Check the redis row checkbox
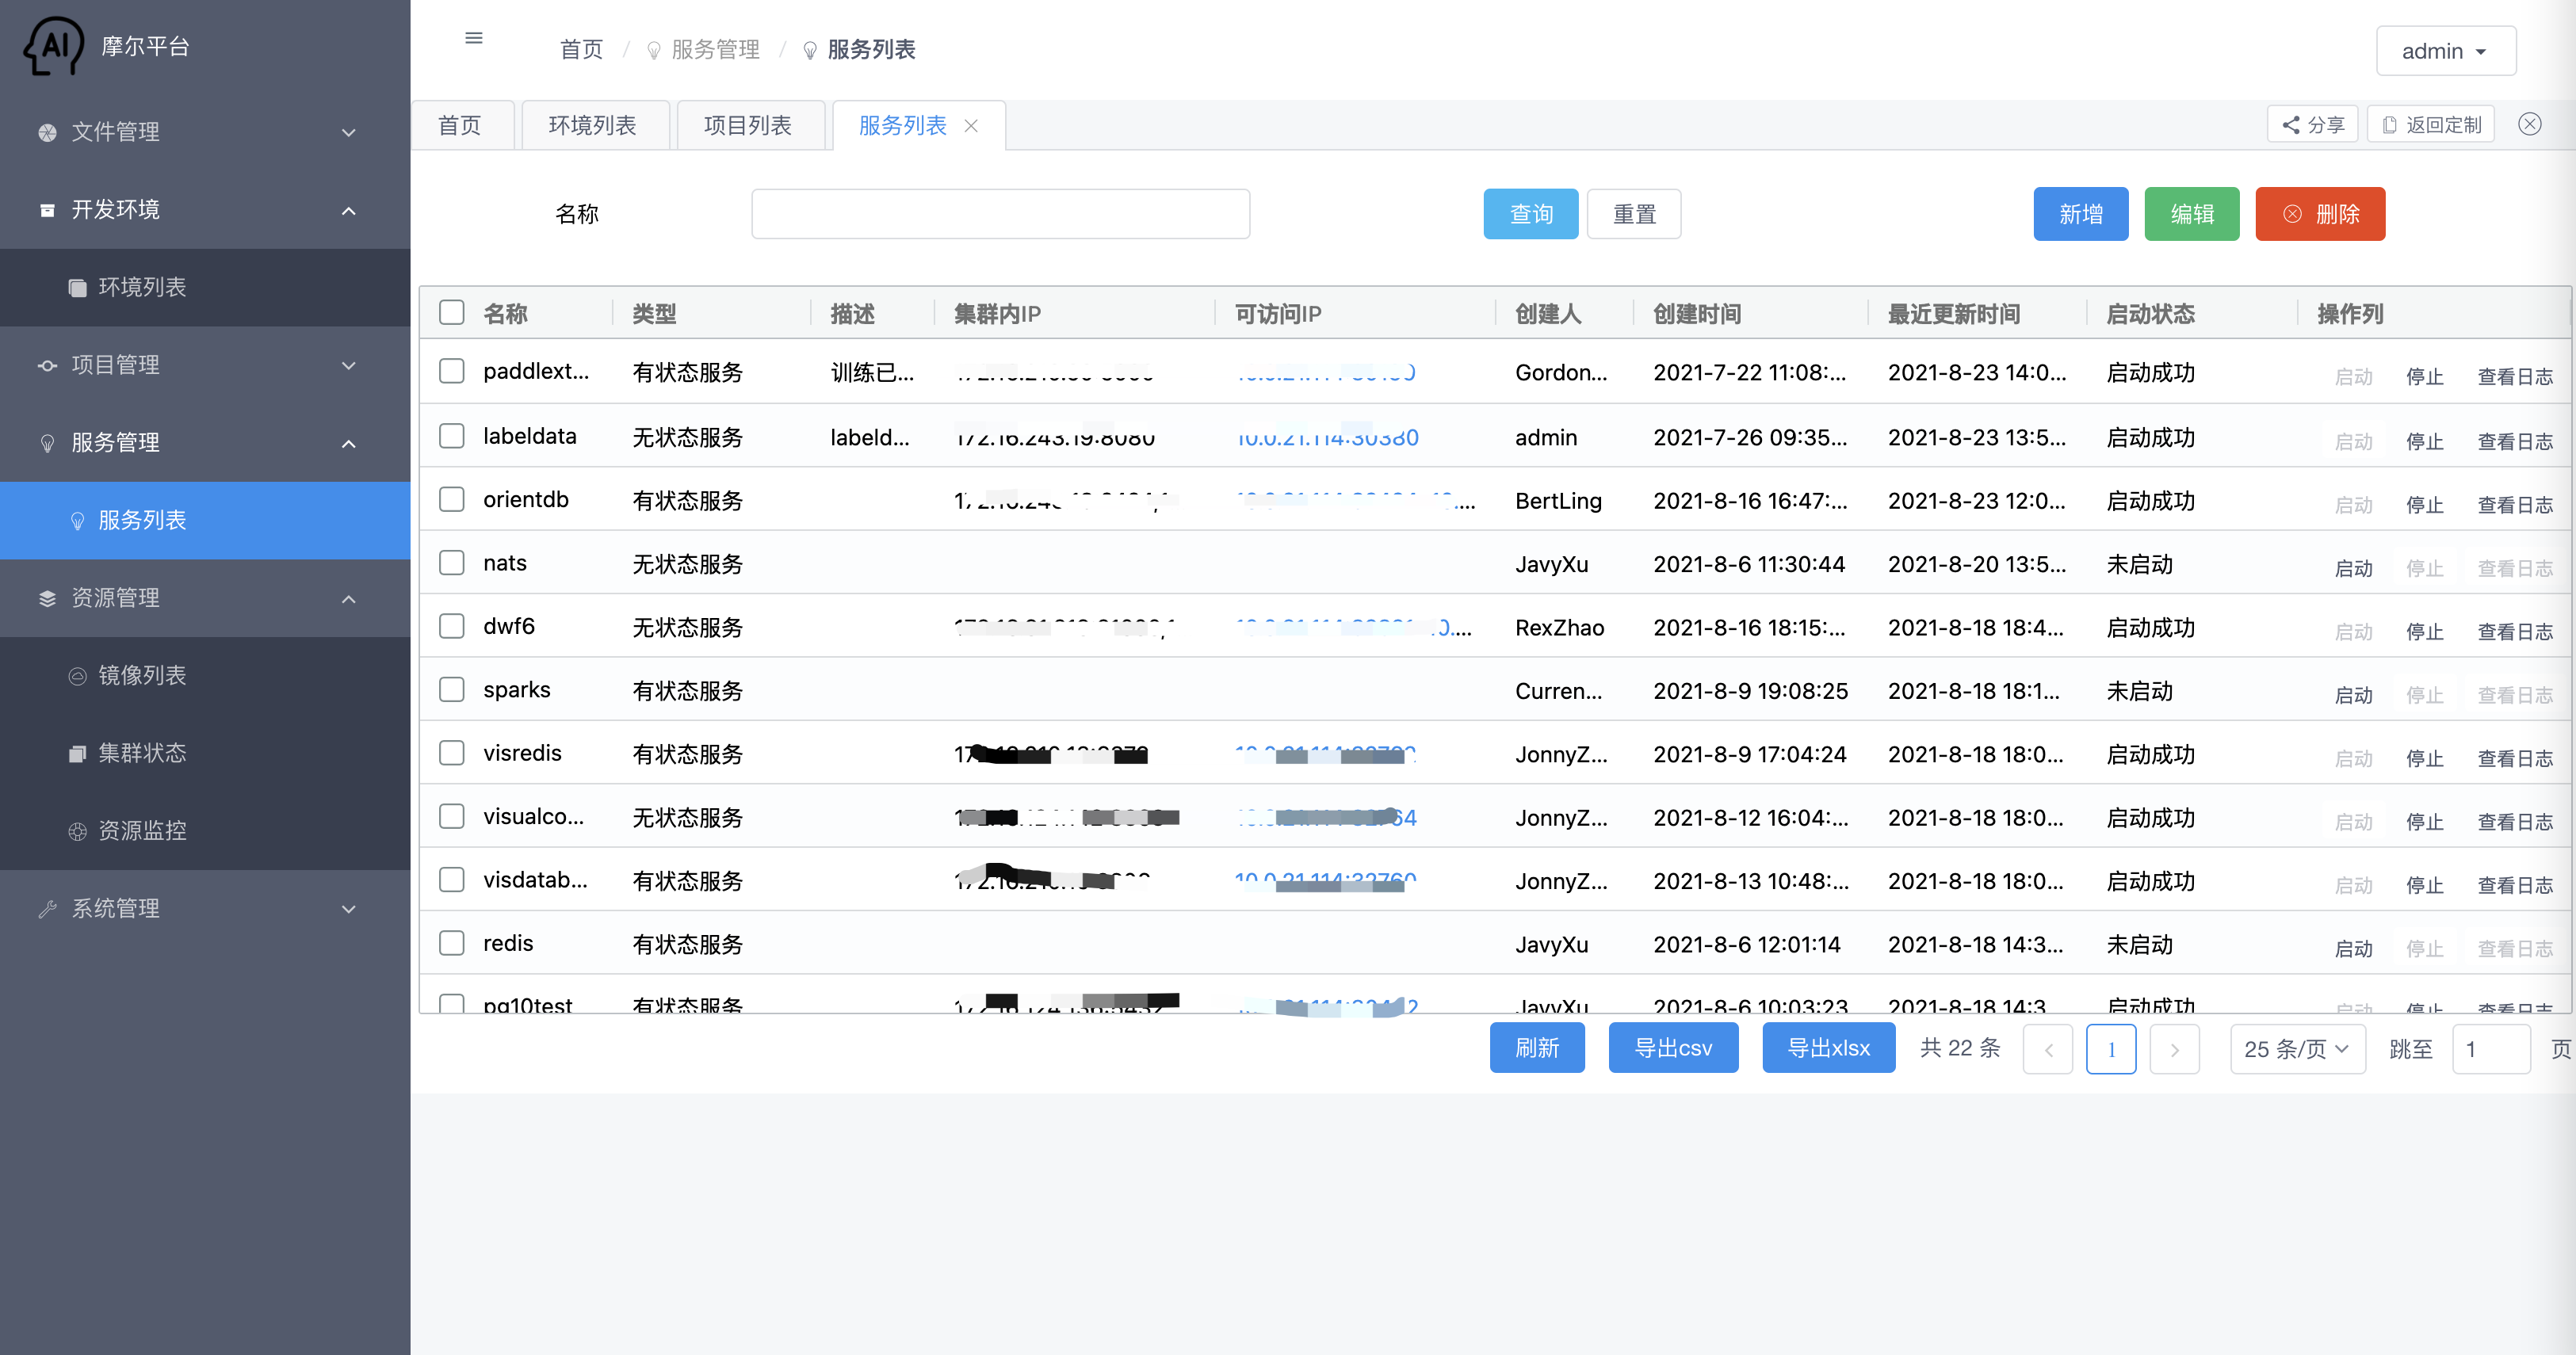The image size is (2576, 1355). click(x=452, y=943)
